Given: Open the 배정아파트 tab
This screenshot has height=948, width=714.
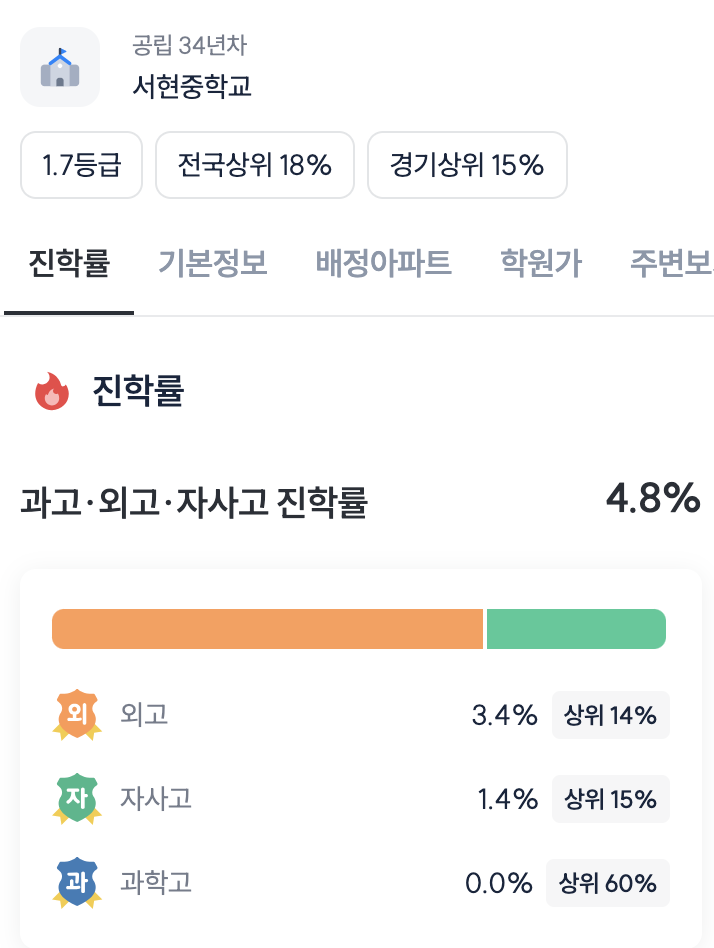Looking at the screenshot, I should pos(384,264).
